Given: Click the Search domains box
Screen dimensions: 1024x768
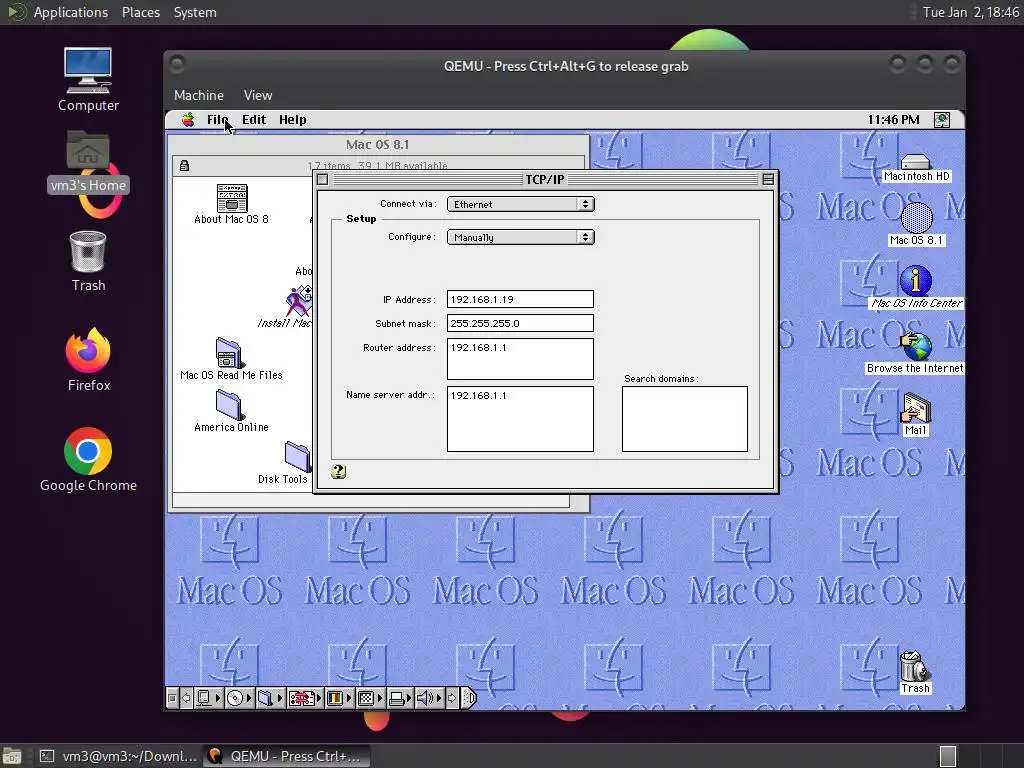Looking at the screenshot, I should click(685, 419).
